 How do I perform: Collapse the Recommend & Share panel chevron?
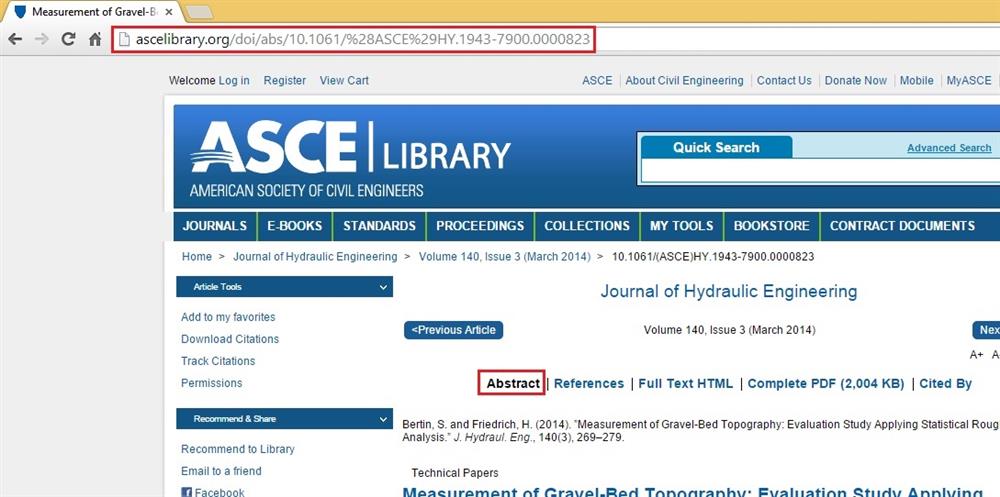click(383, 419)
